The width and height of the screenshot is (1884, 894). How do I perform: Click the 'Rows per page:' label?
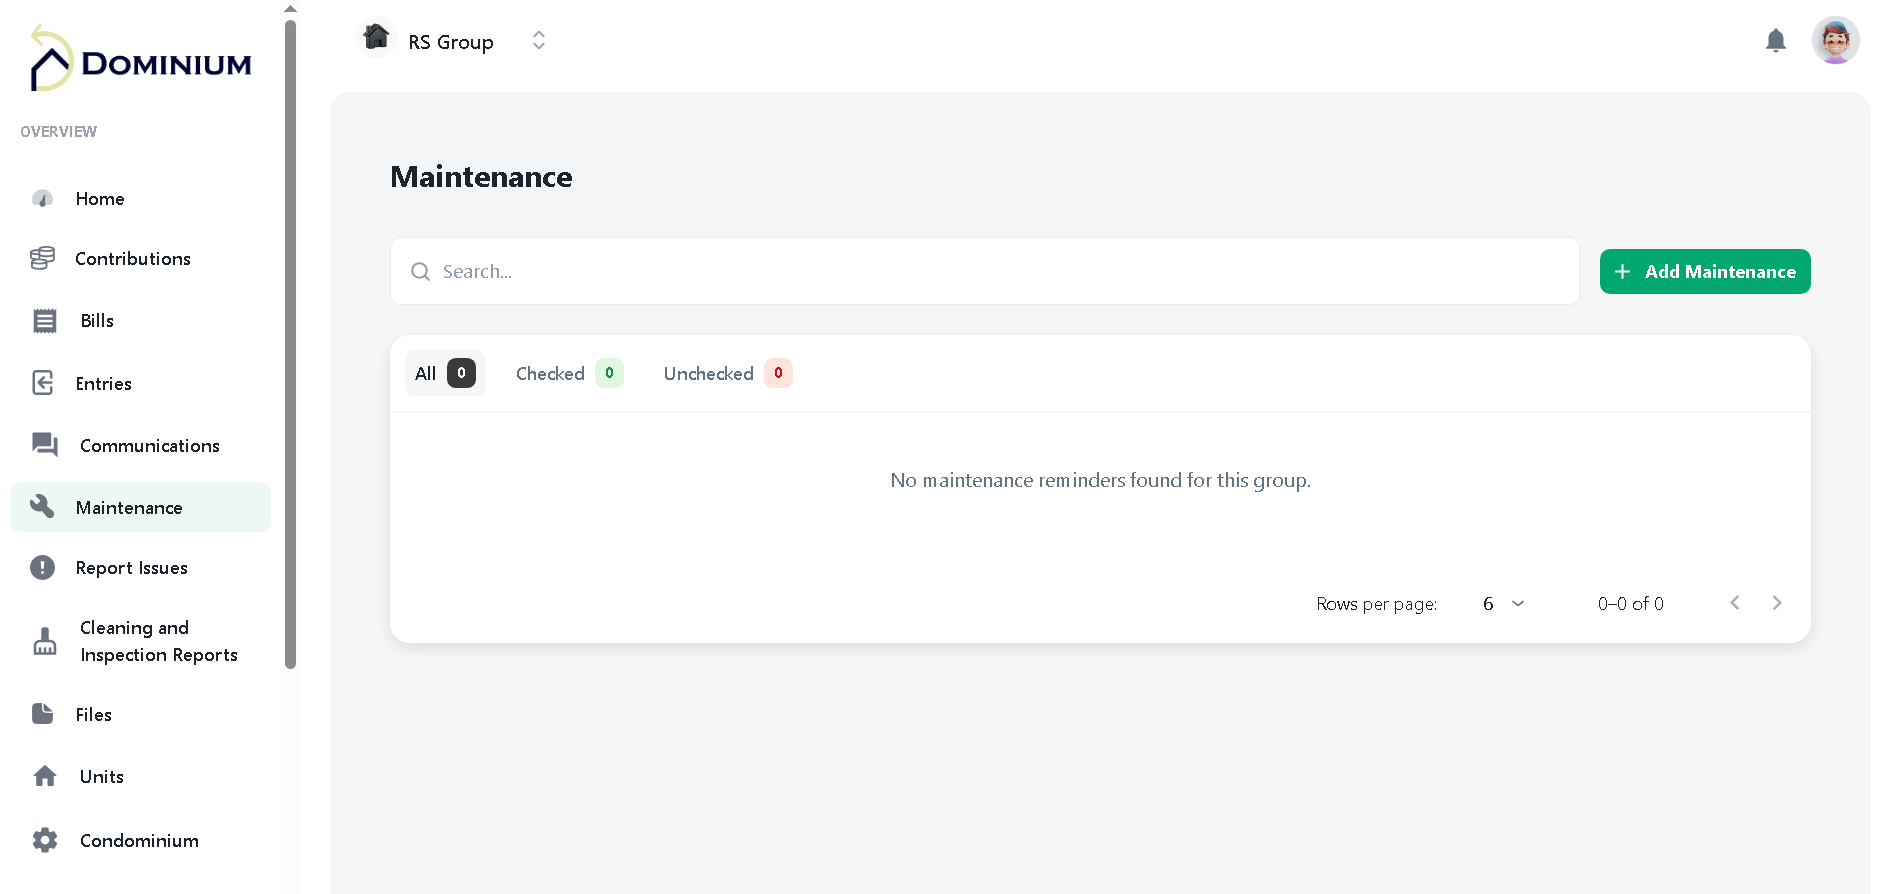(x=1377, y=604)
